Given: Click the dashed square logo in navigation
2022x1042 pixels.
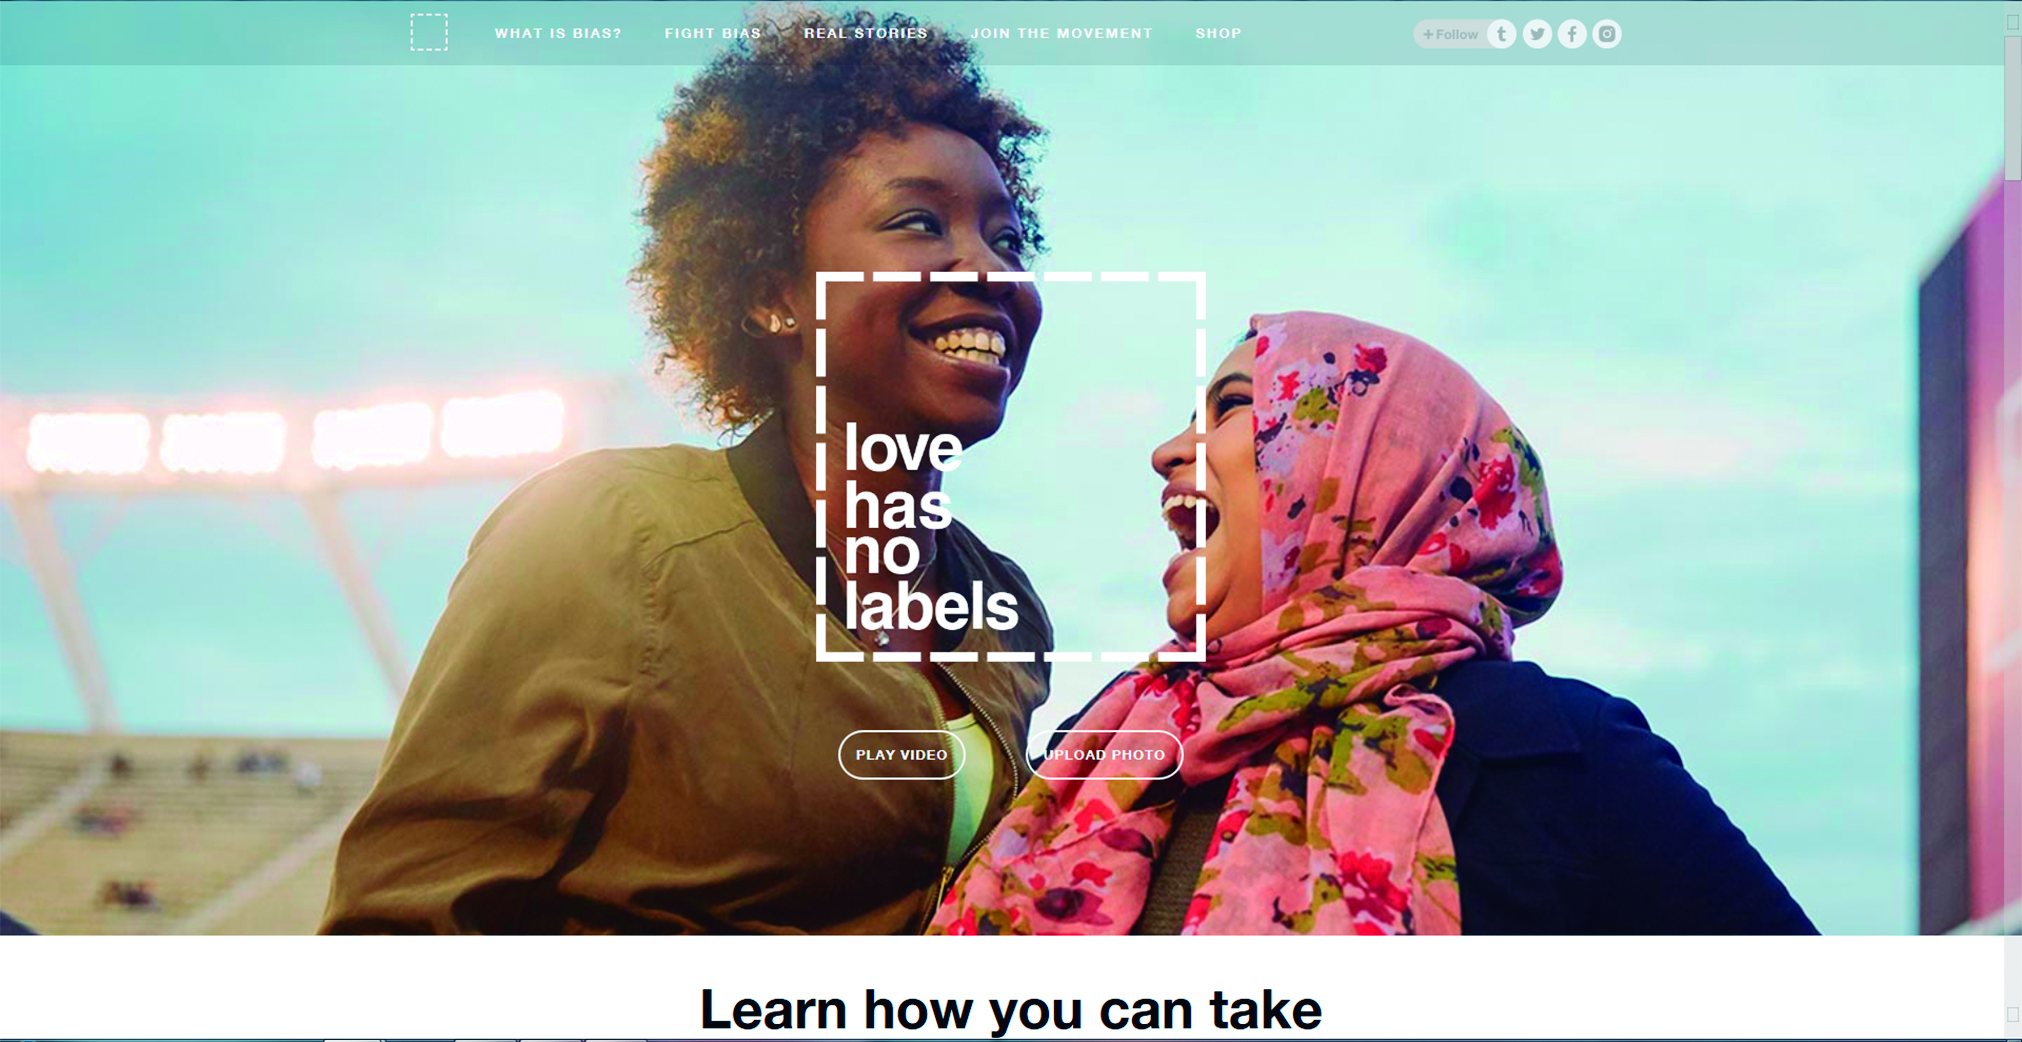Looking at the screenshot, I should [x=429, y=32].
